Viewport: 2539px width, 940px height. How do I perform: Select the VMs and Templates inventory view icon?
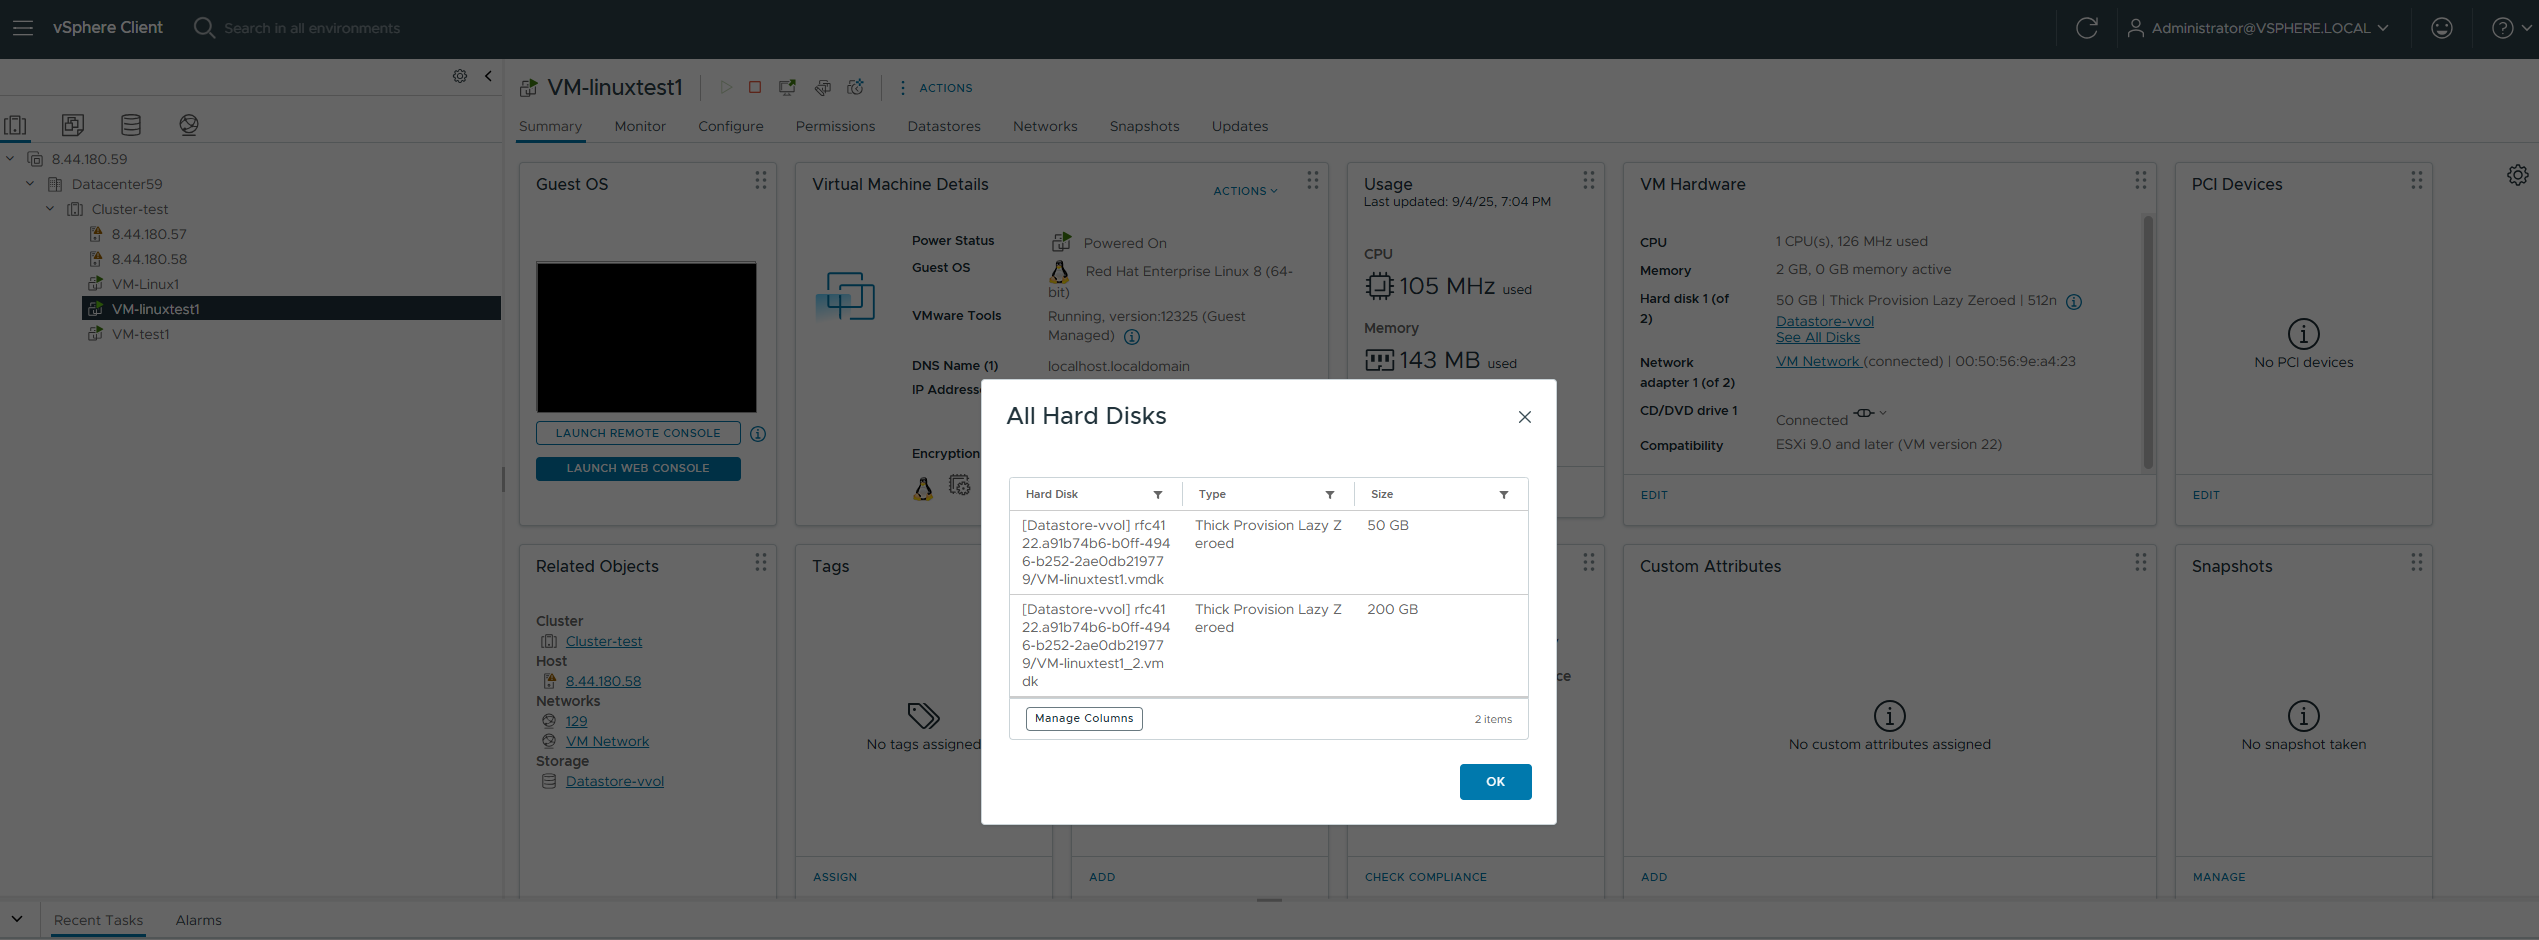72,125
